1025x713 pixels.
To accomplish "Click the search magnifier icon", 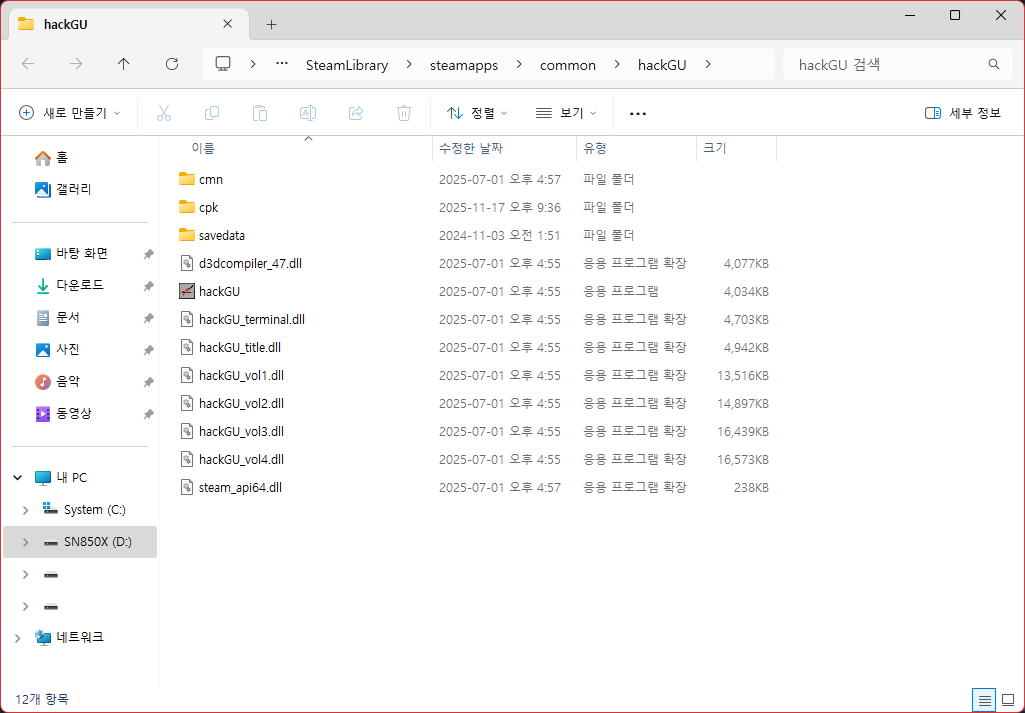I will tap(994, 64).
